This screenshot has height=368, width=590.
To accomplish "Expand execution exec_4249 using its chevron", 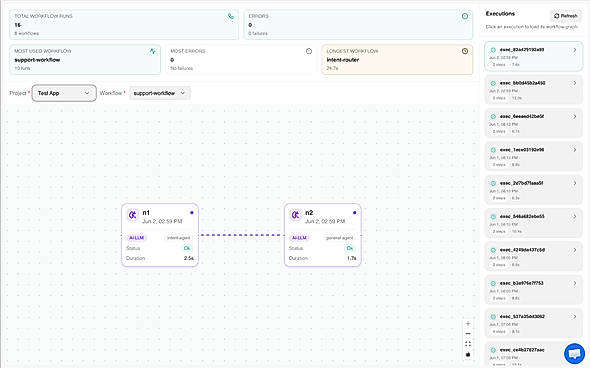I will click(x=575, y=250).
